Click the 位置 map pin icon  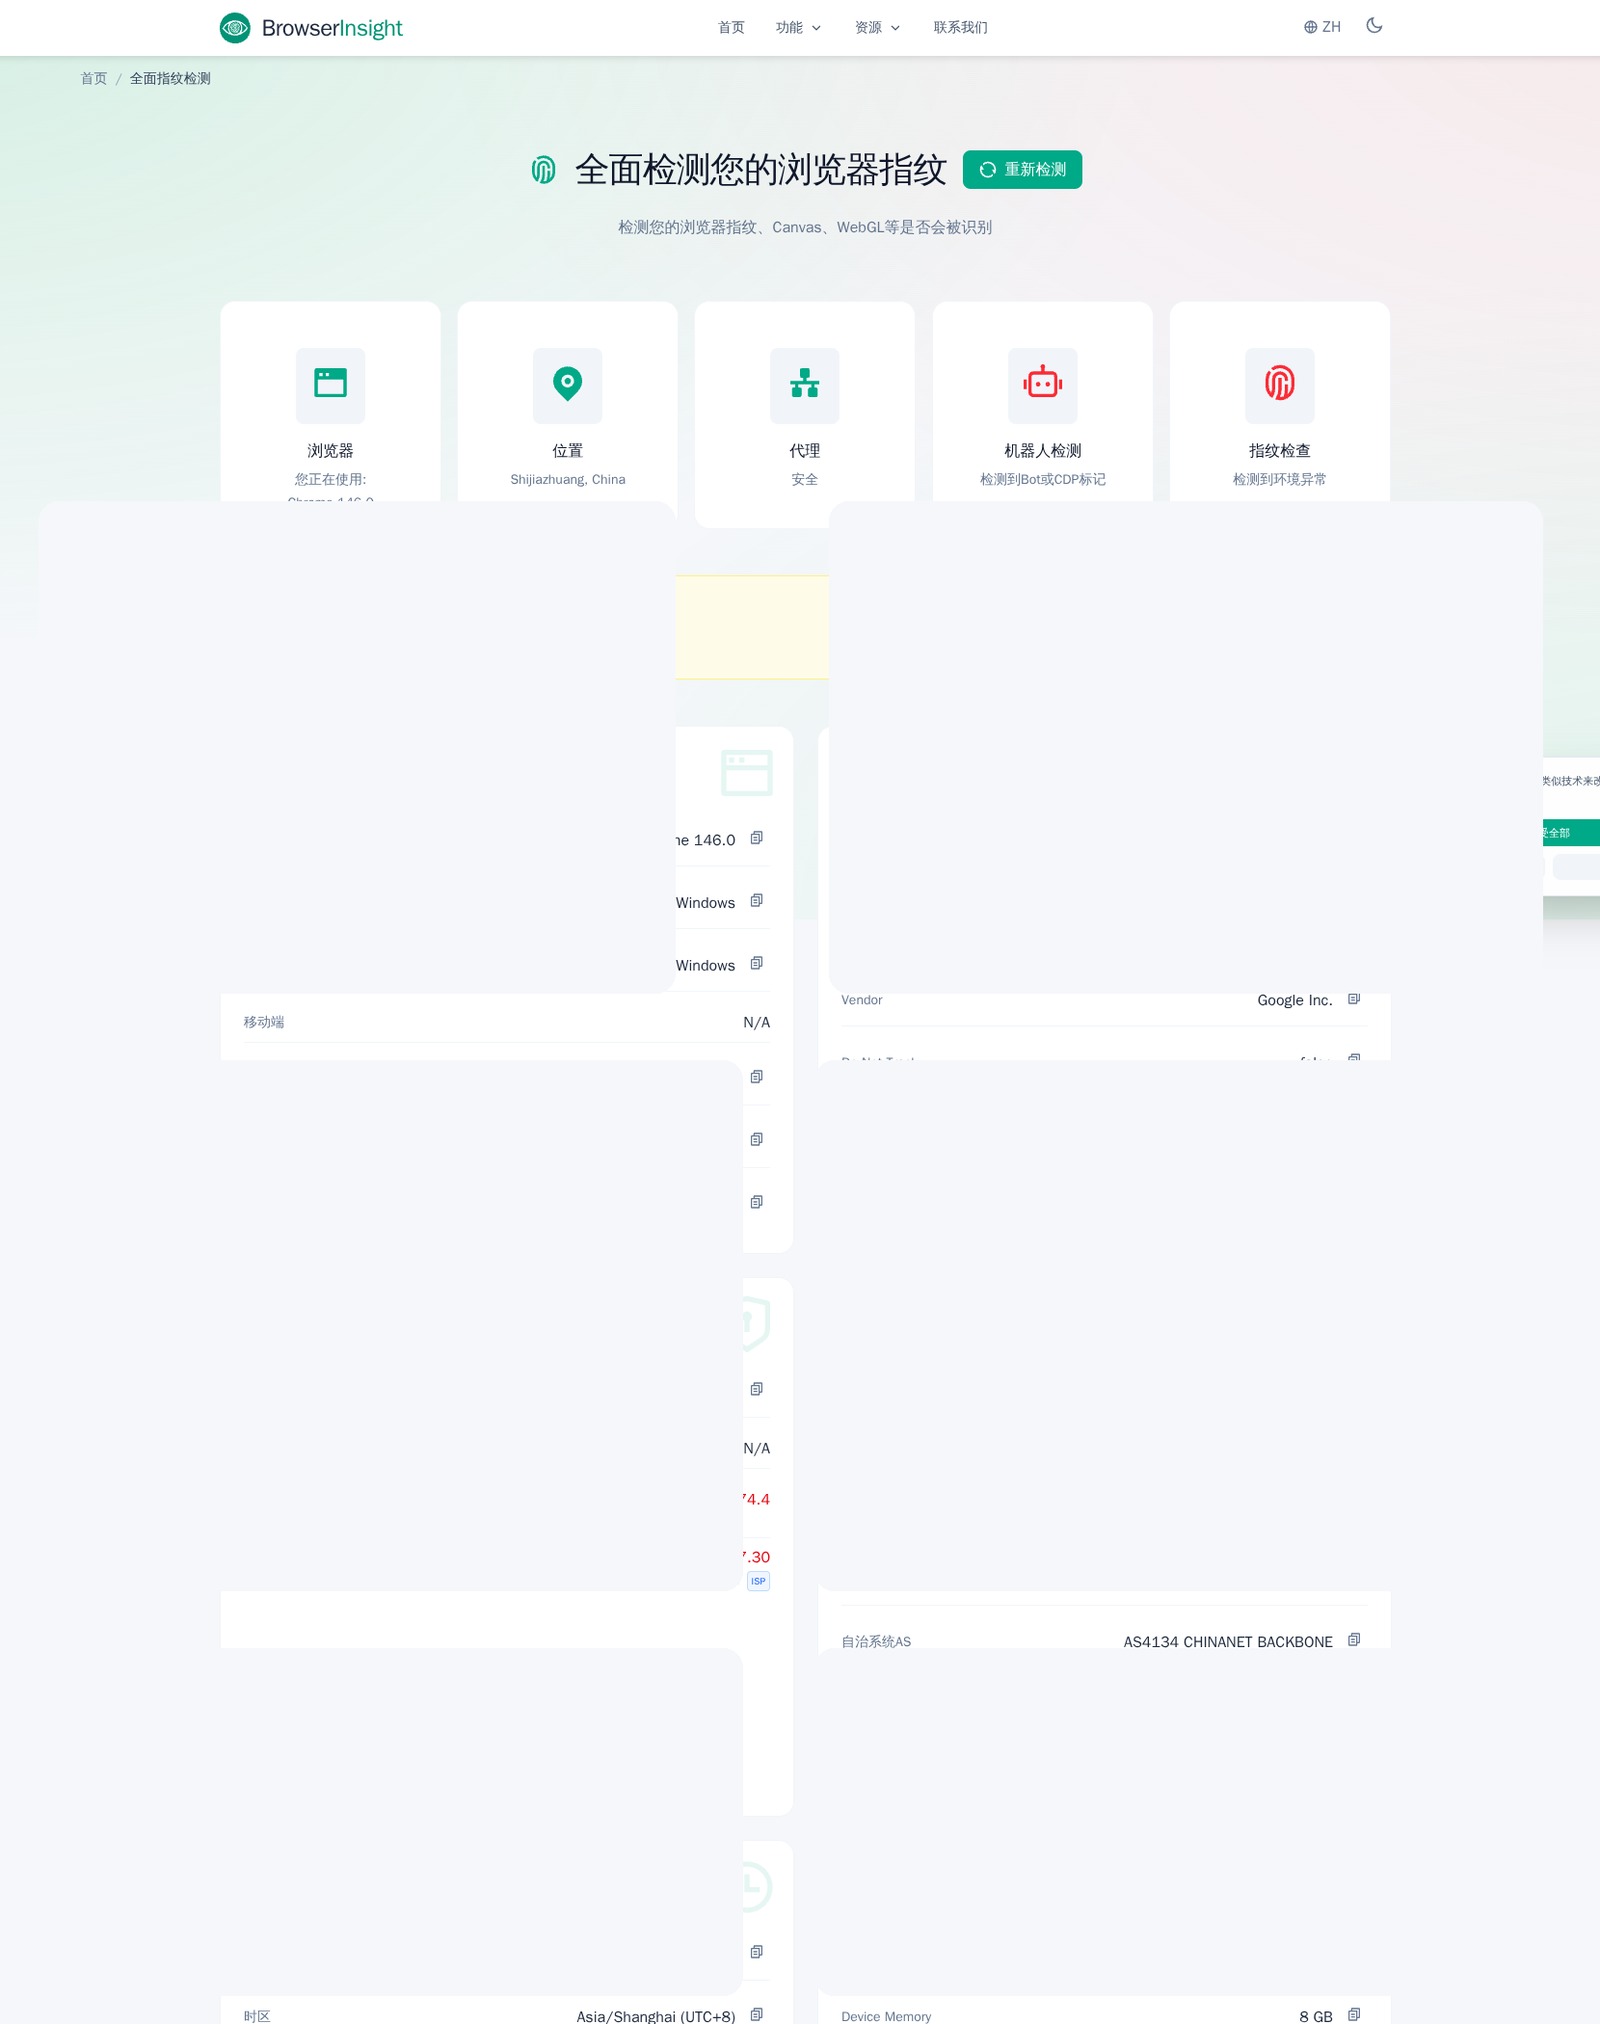(568, 384)
